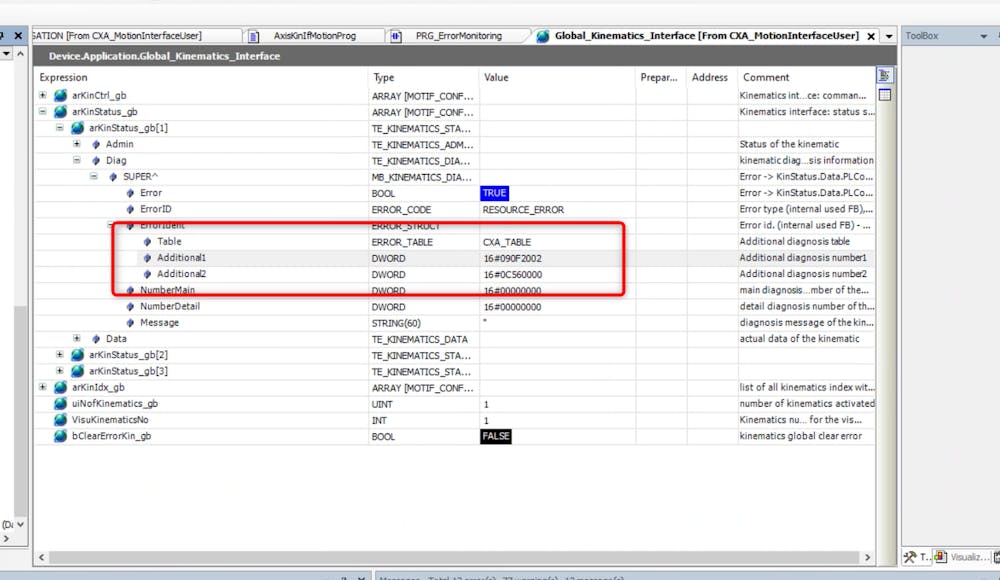Toggle the FALSE value of bClearErrorKin_gb
The image size is (1000, 580).
495,436
